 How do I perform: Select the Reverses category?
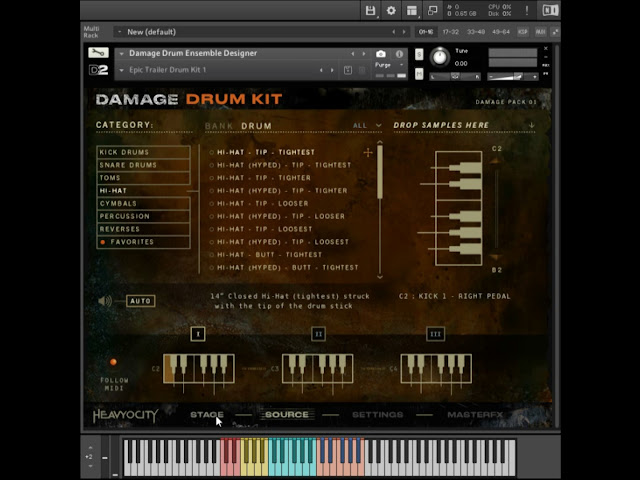(x=143, y=229)
